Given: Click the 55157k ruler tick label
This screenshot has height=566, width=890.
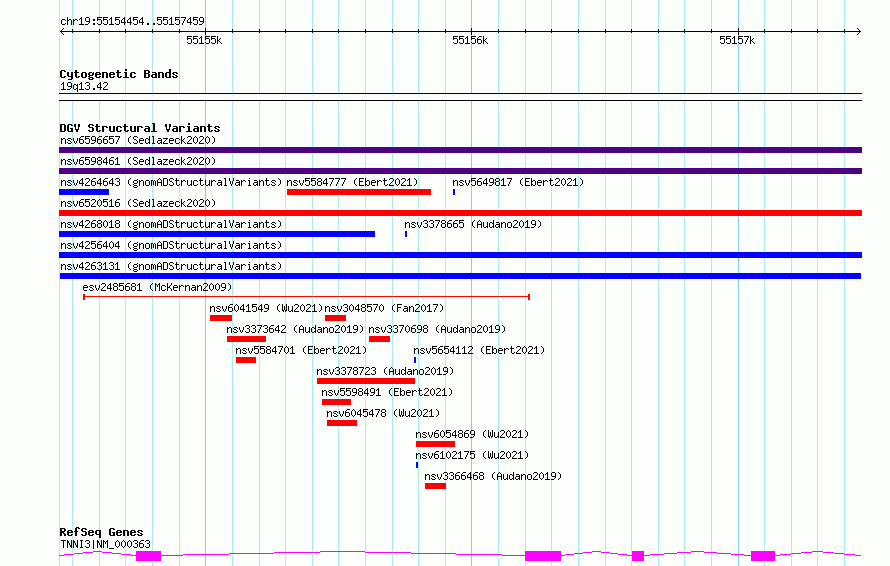Looking at the screenshot, I should tap(737, 40).
